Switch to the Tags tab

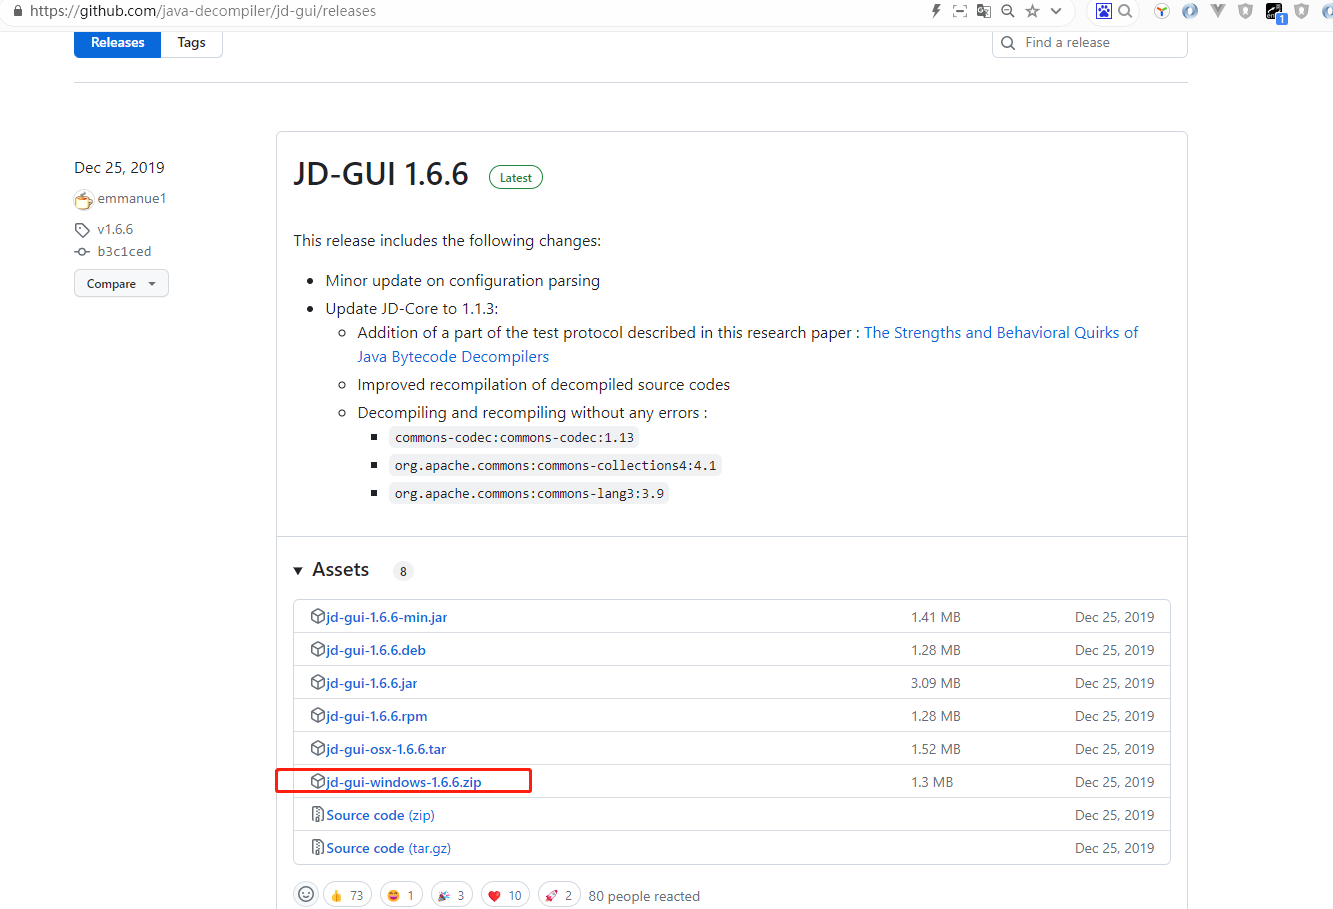[191, 43]
